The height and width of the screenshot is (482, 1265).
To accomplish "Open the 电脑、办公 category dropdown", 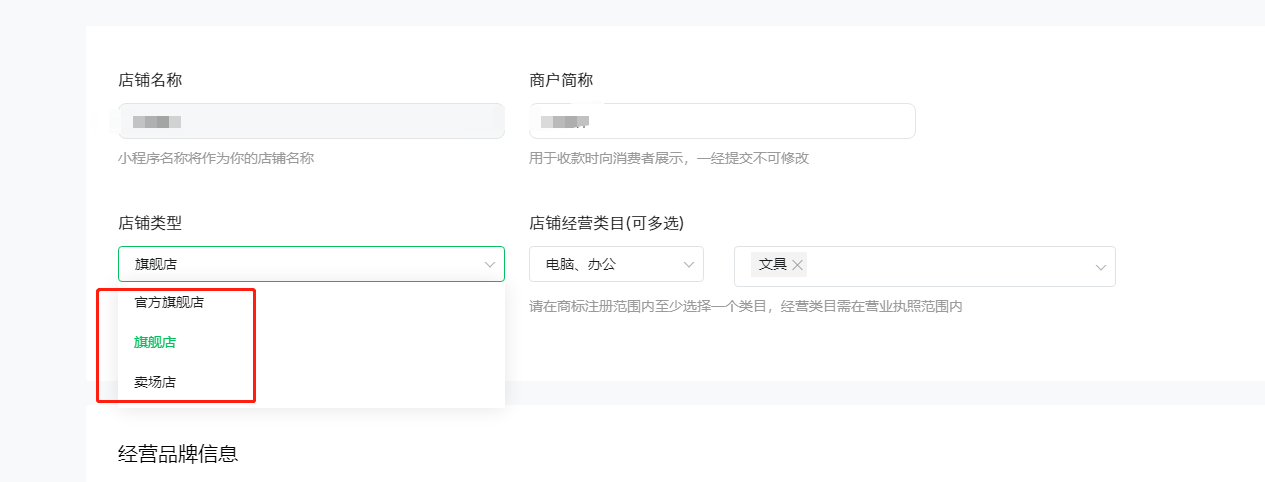I will (x=616, y=264).
